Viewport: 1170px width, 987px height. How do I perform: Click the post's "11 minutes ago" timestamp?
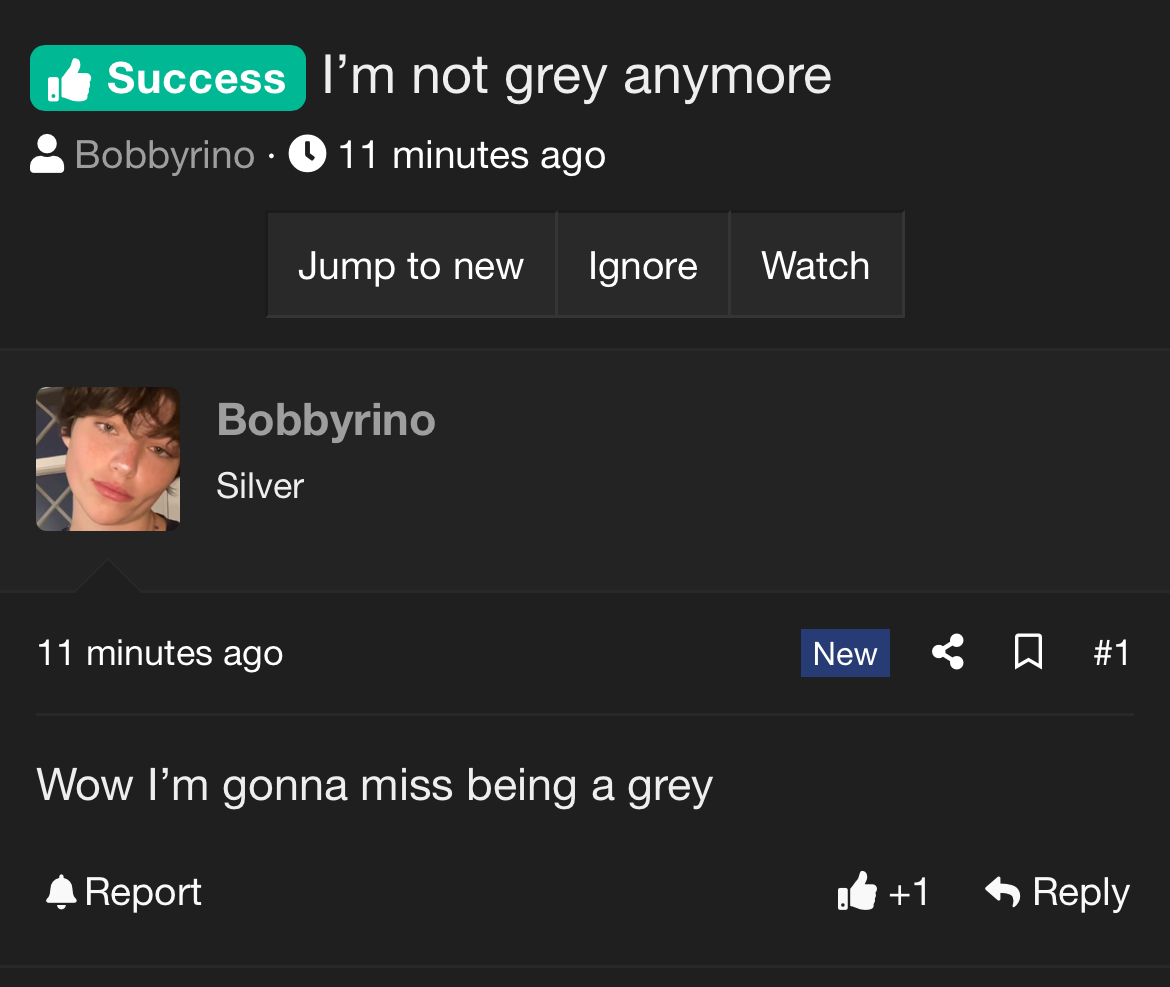(x=160, y=653)
